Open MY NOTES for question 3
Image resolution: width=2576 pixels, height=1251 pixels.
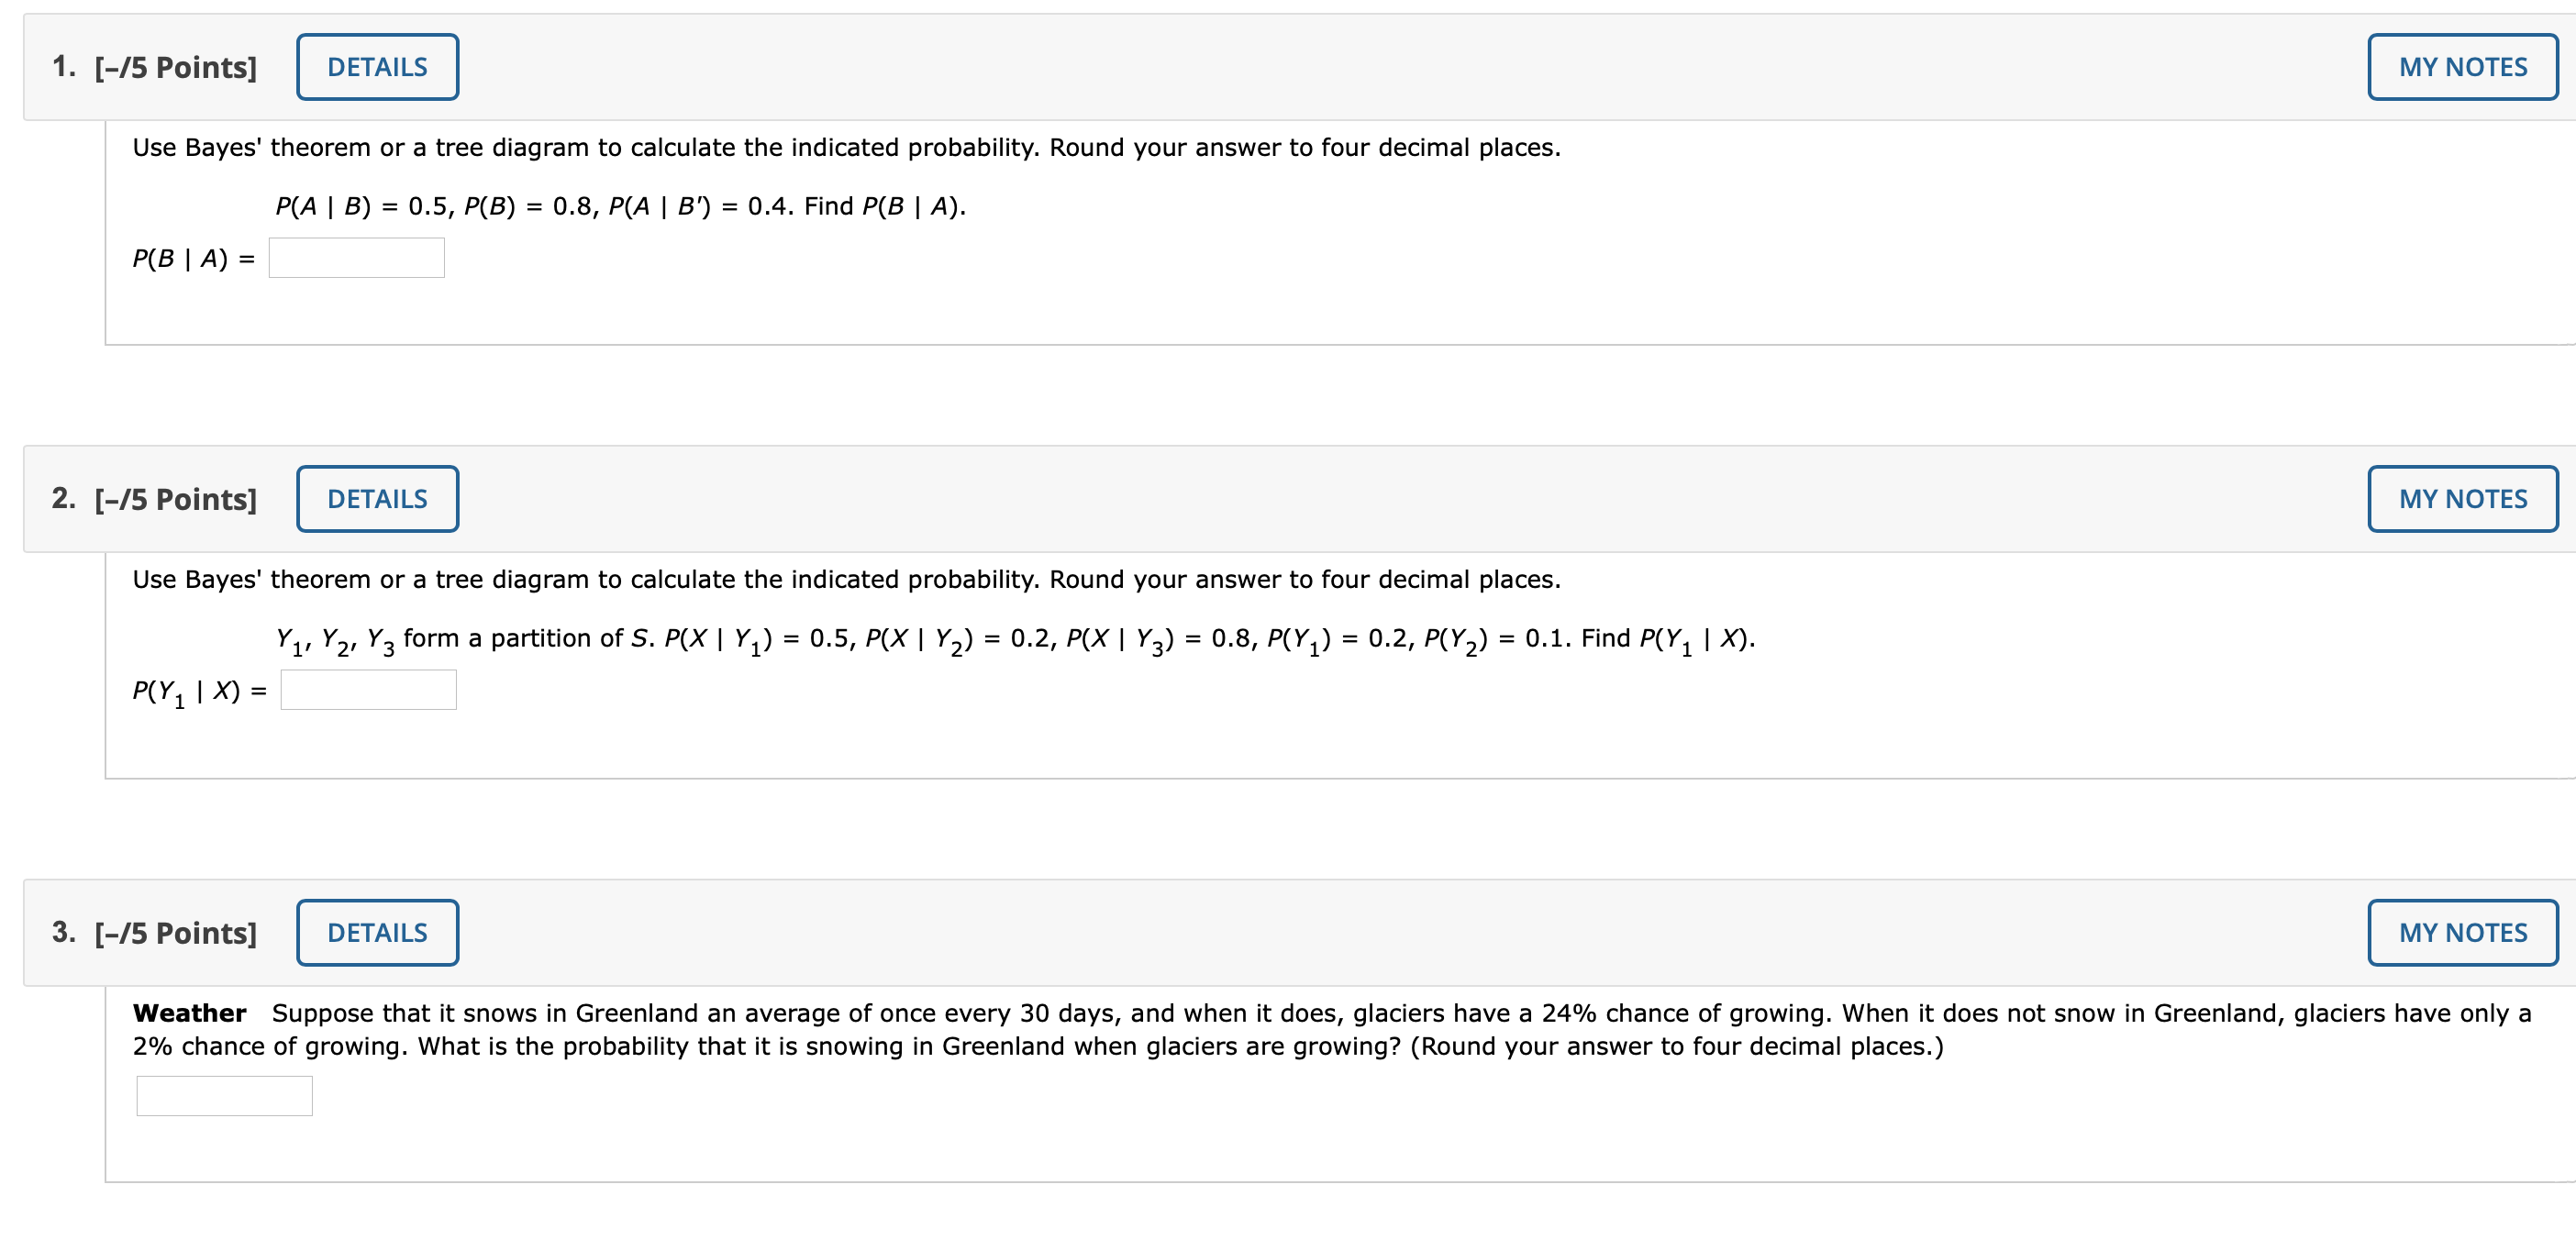2462,932
